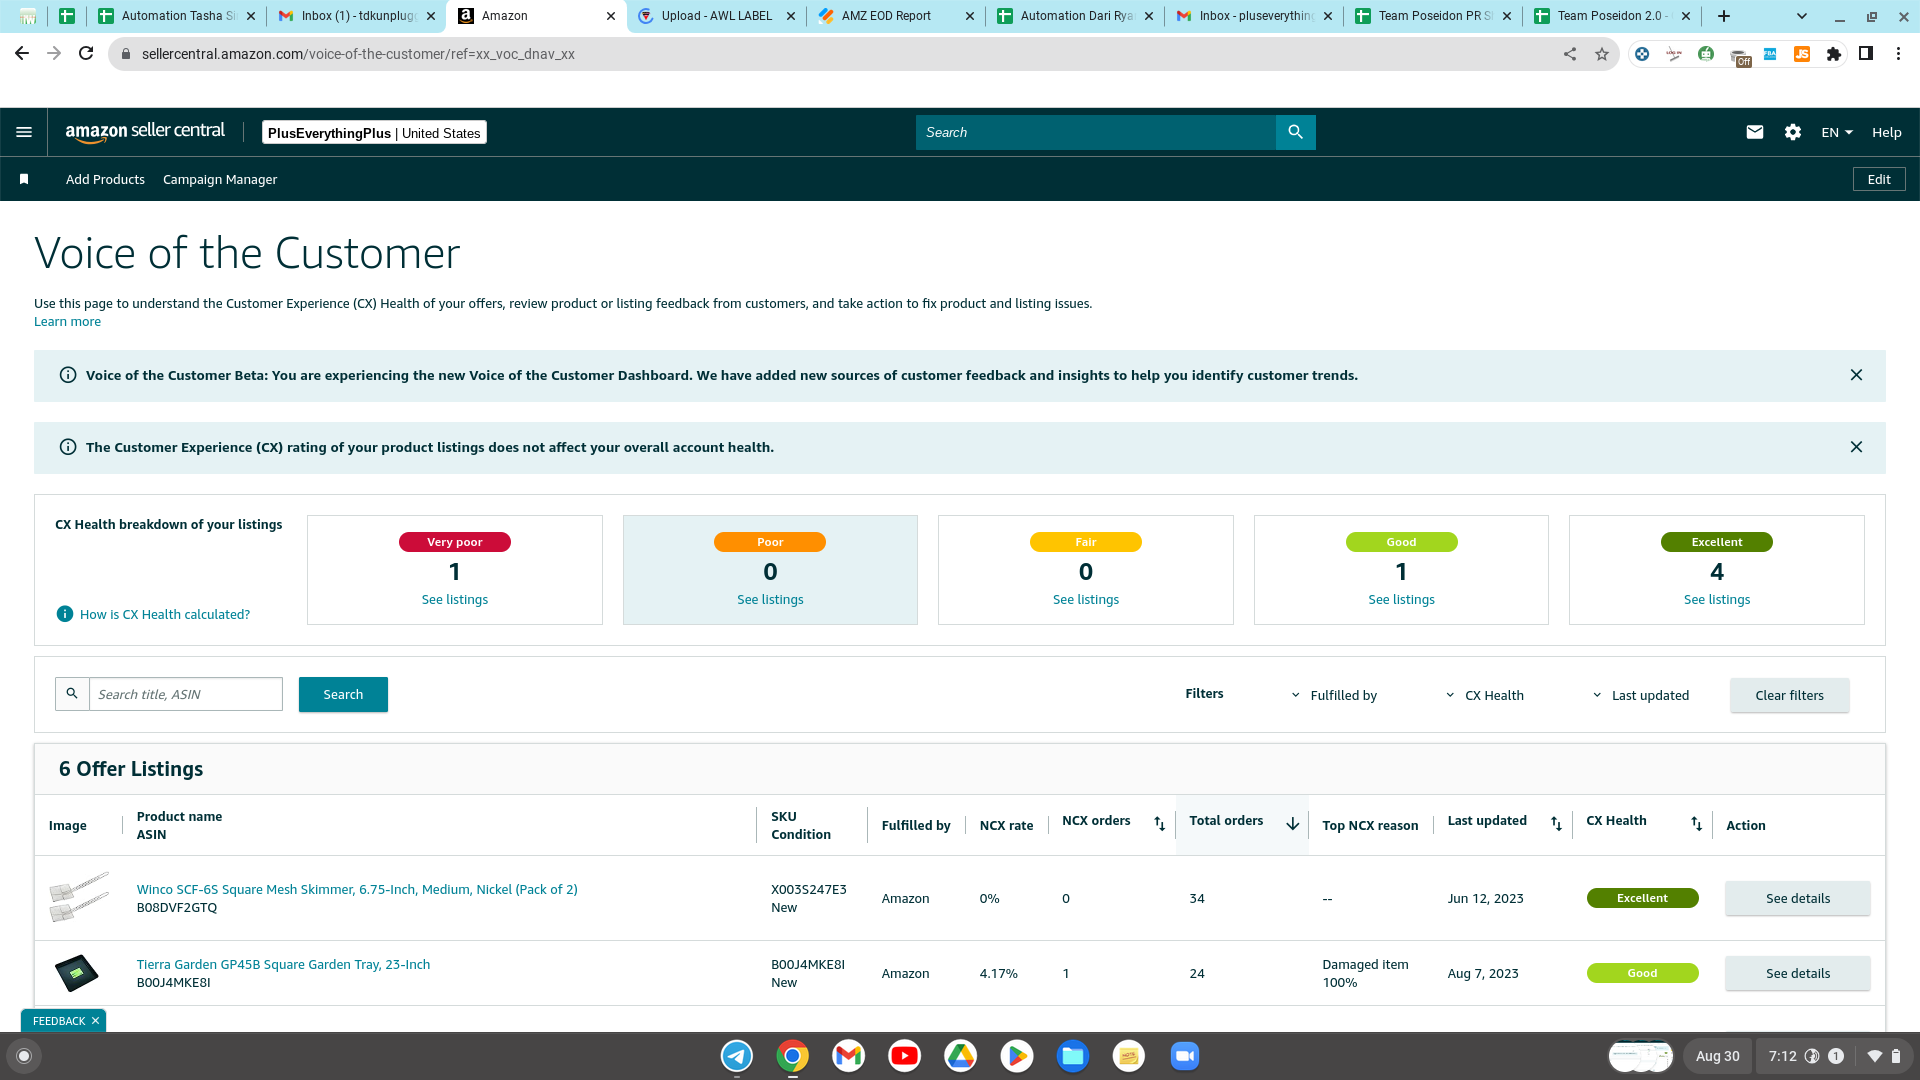
Task: Sort listings by NCX orders
Action: 1159,823
